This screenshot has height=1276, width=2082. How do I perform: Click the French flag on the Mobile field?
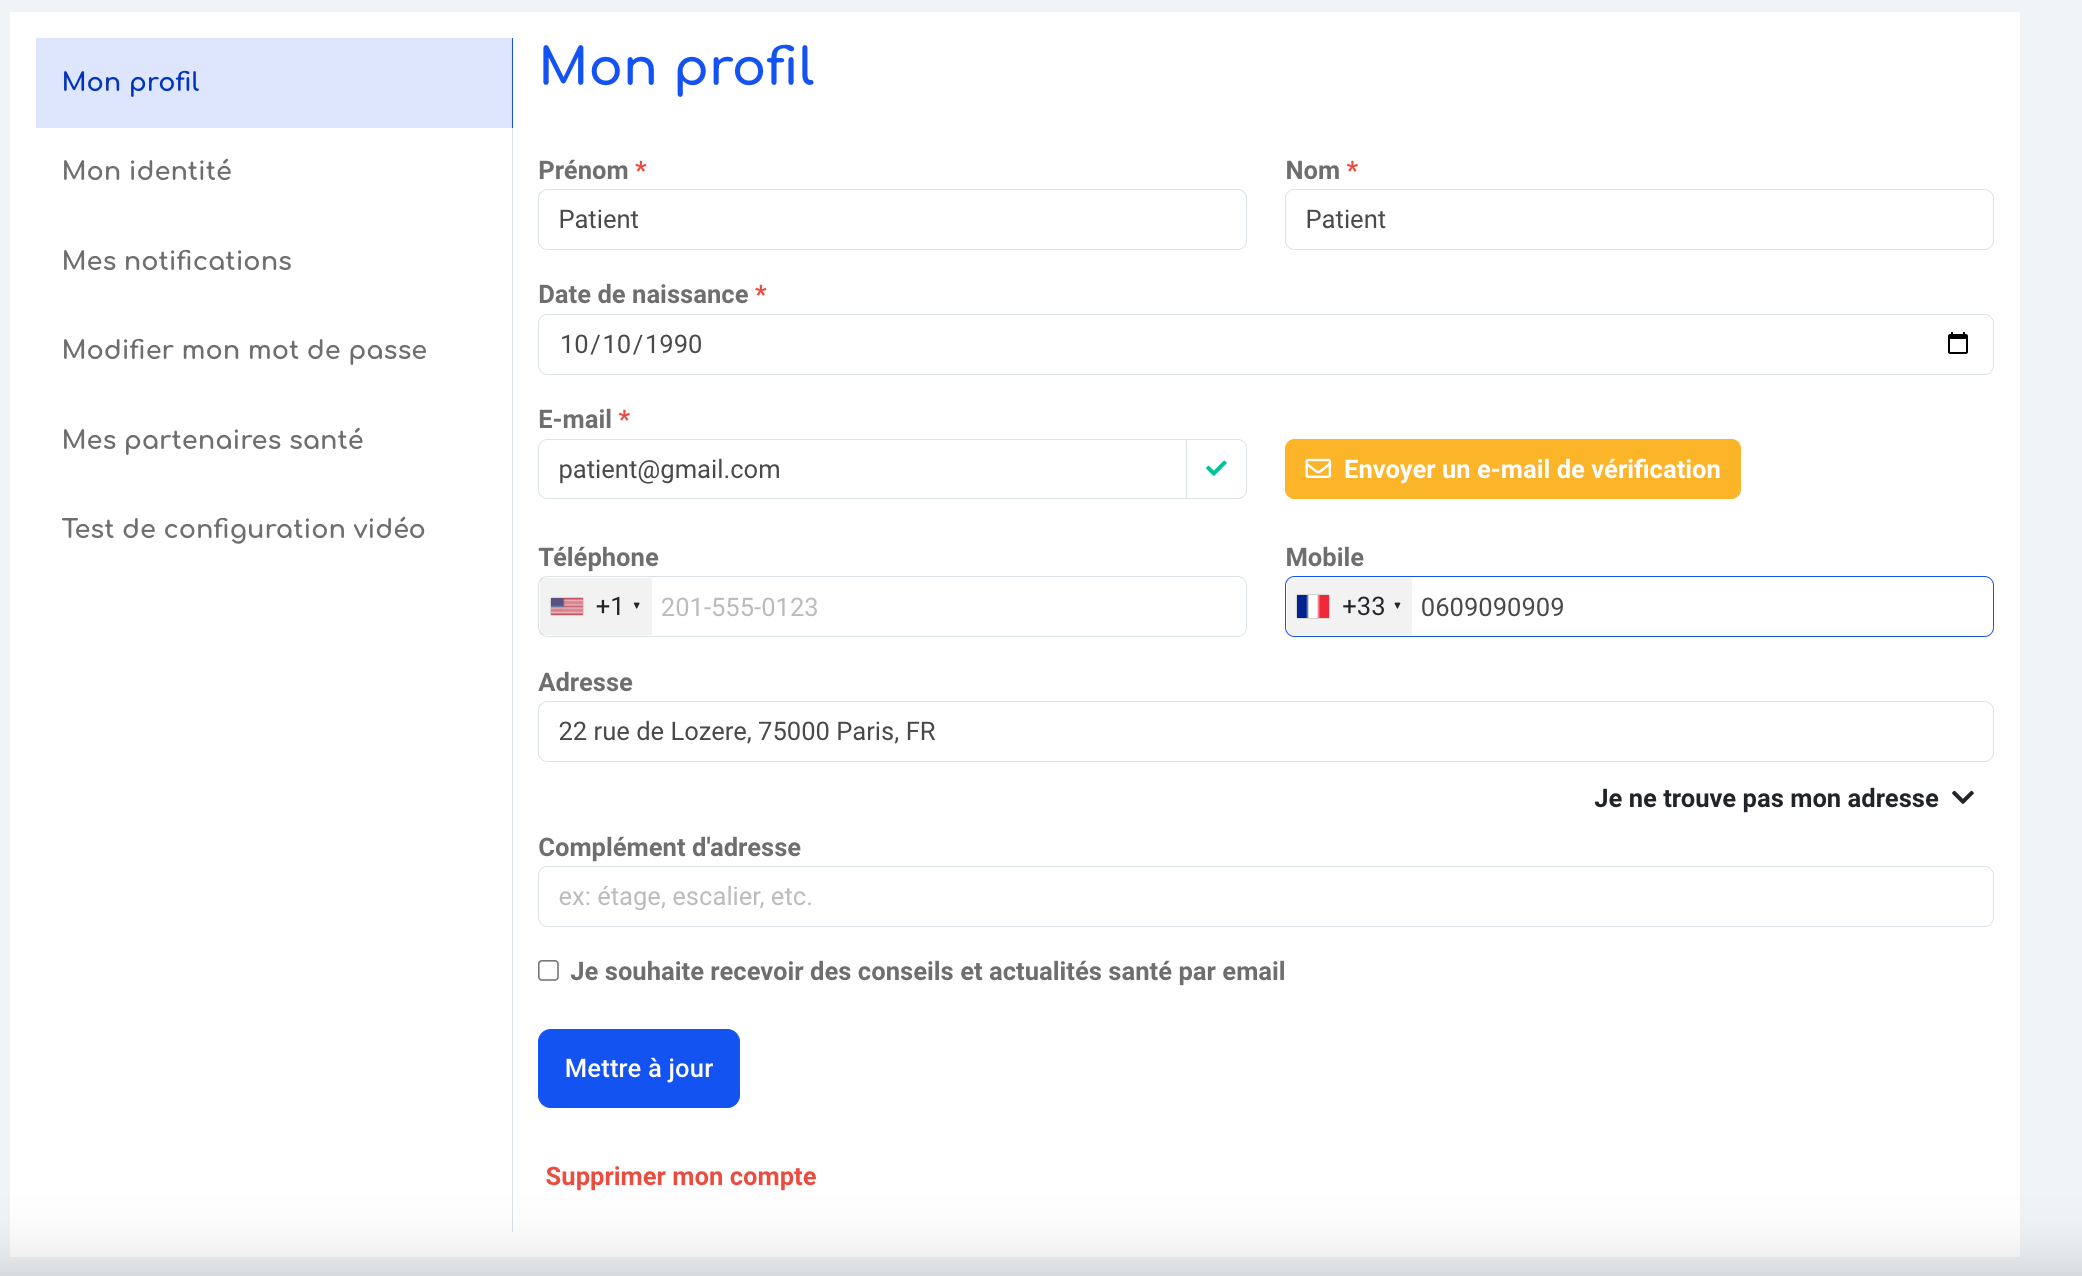(1314, 606)
